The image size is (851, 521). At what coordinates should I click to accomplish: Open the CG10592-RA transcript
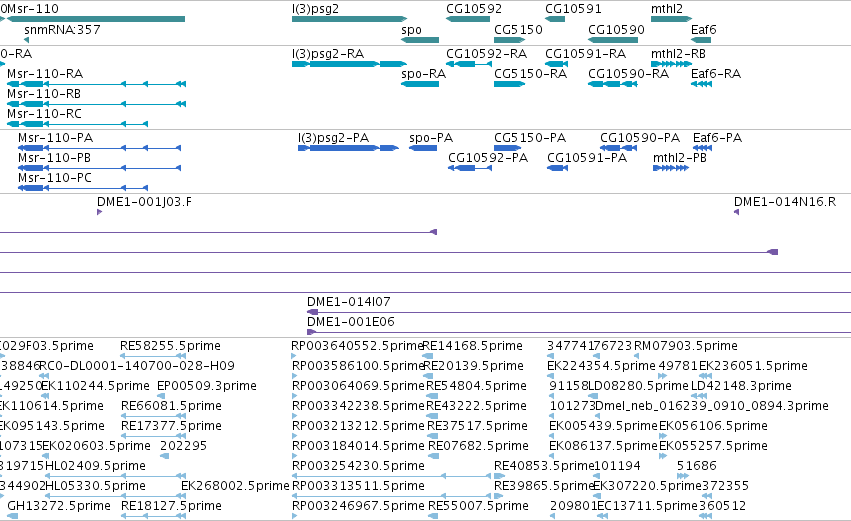pos(469,64)
